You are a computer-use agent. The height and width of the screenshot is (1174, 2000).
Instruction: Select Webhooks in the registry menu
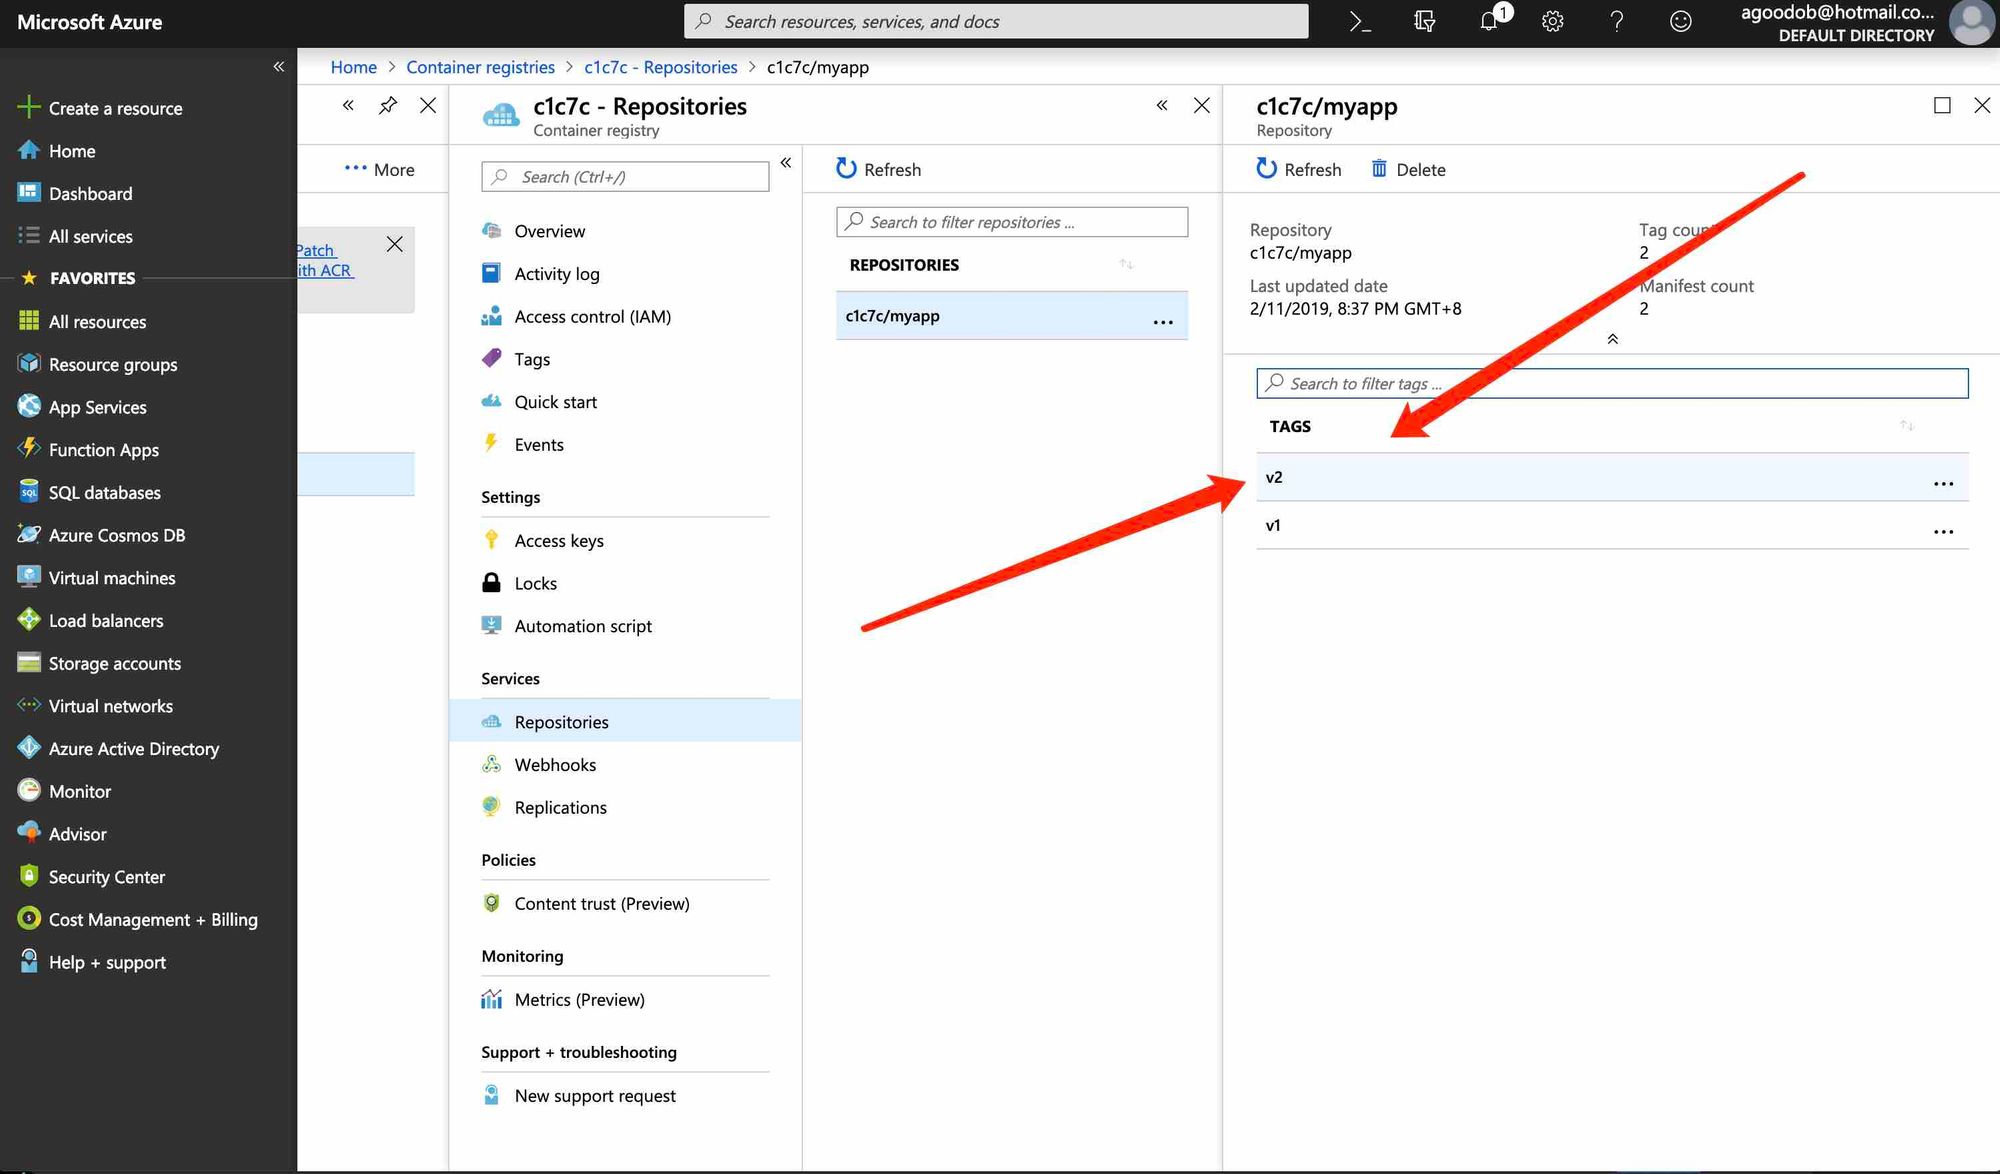(x=555, y=764)
